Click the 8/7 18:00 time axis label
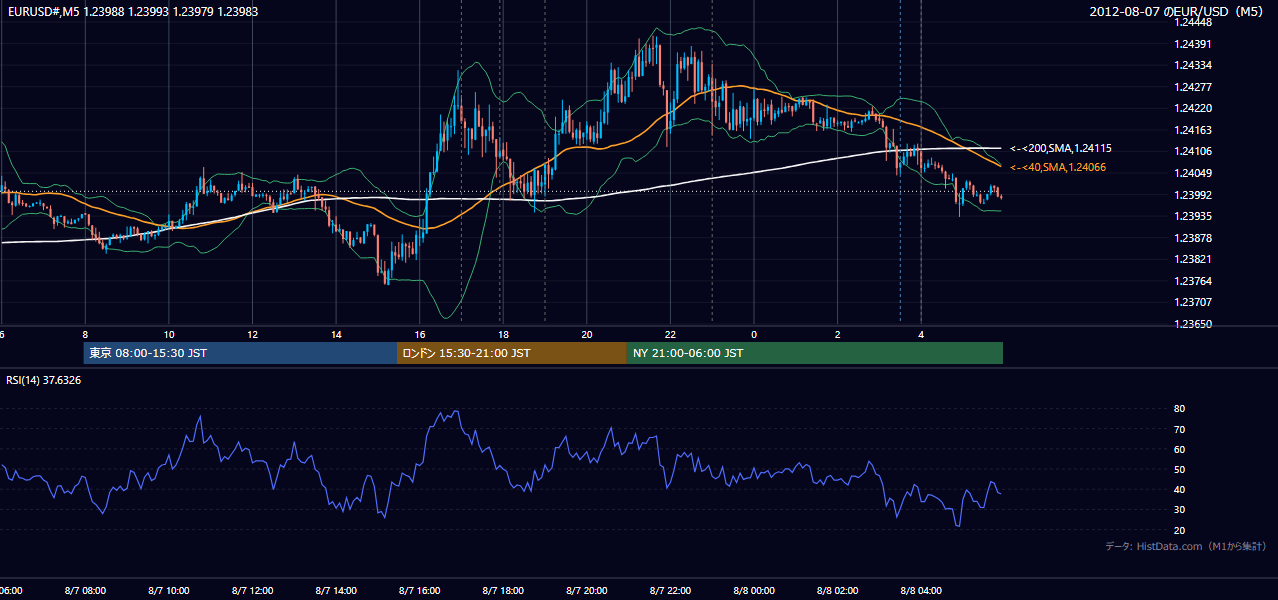The width and height of the screenshot is (1278, 600). [503, 591]
